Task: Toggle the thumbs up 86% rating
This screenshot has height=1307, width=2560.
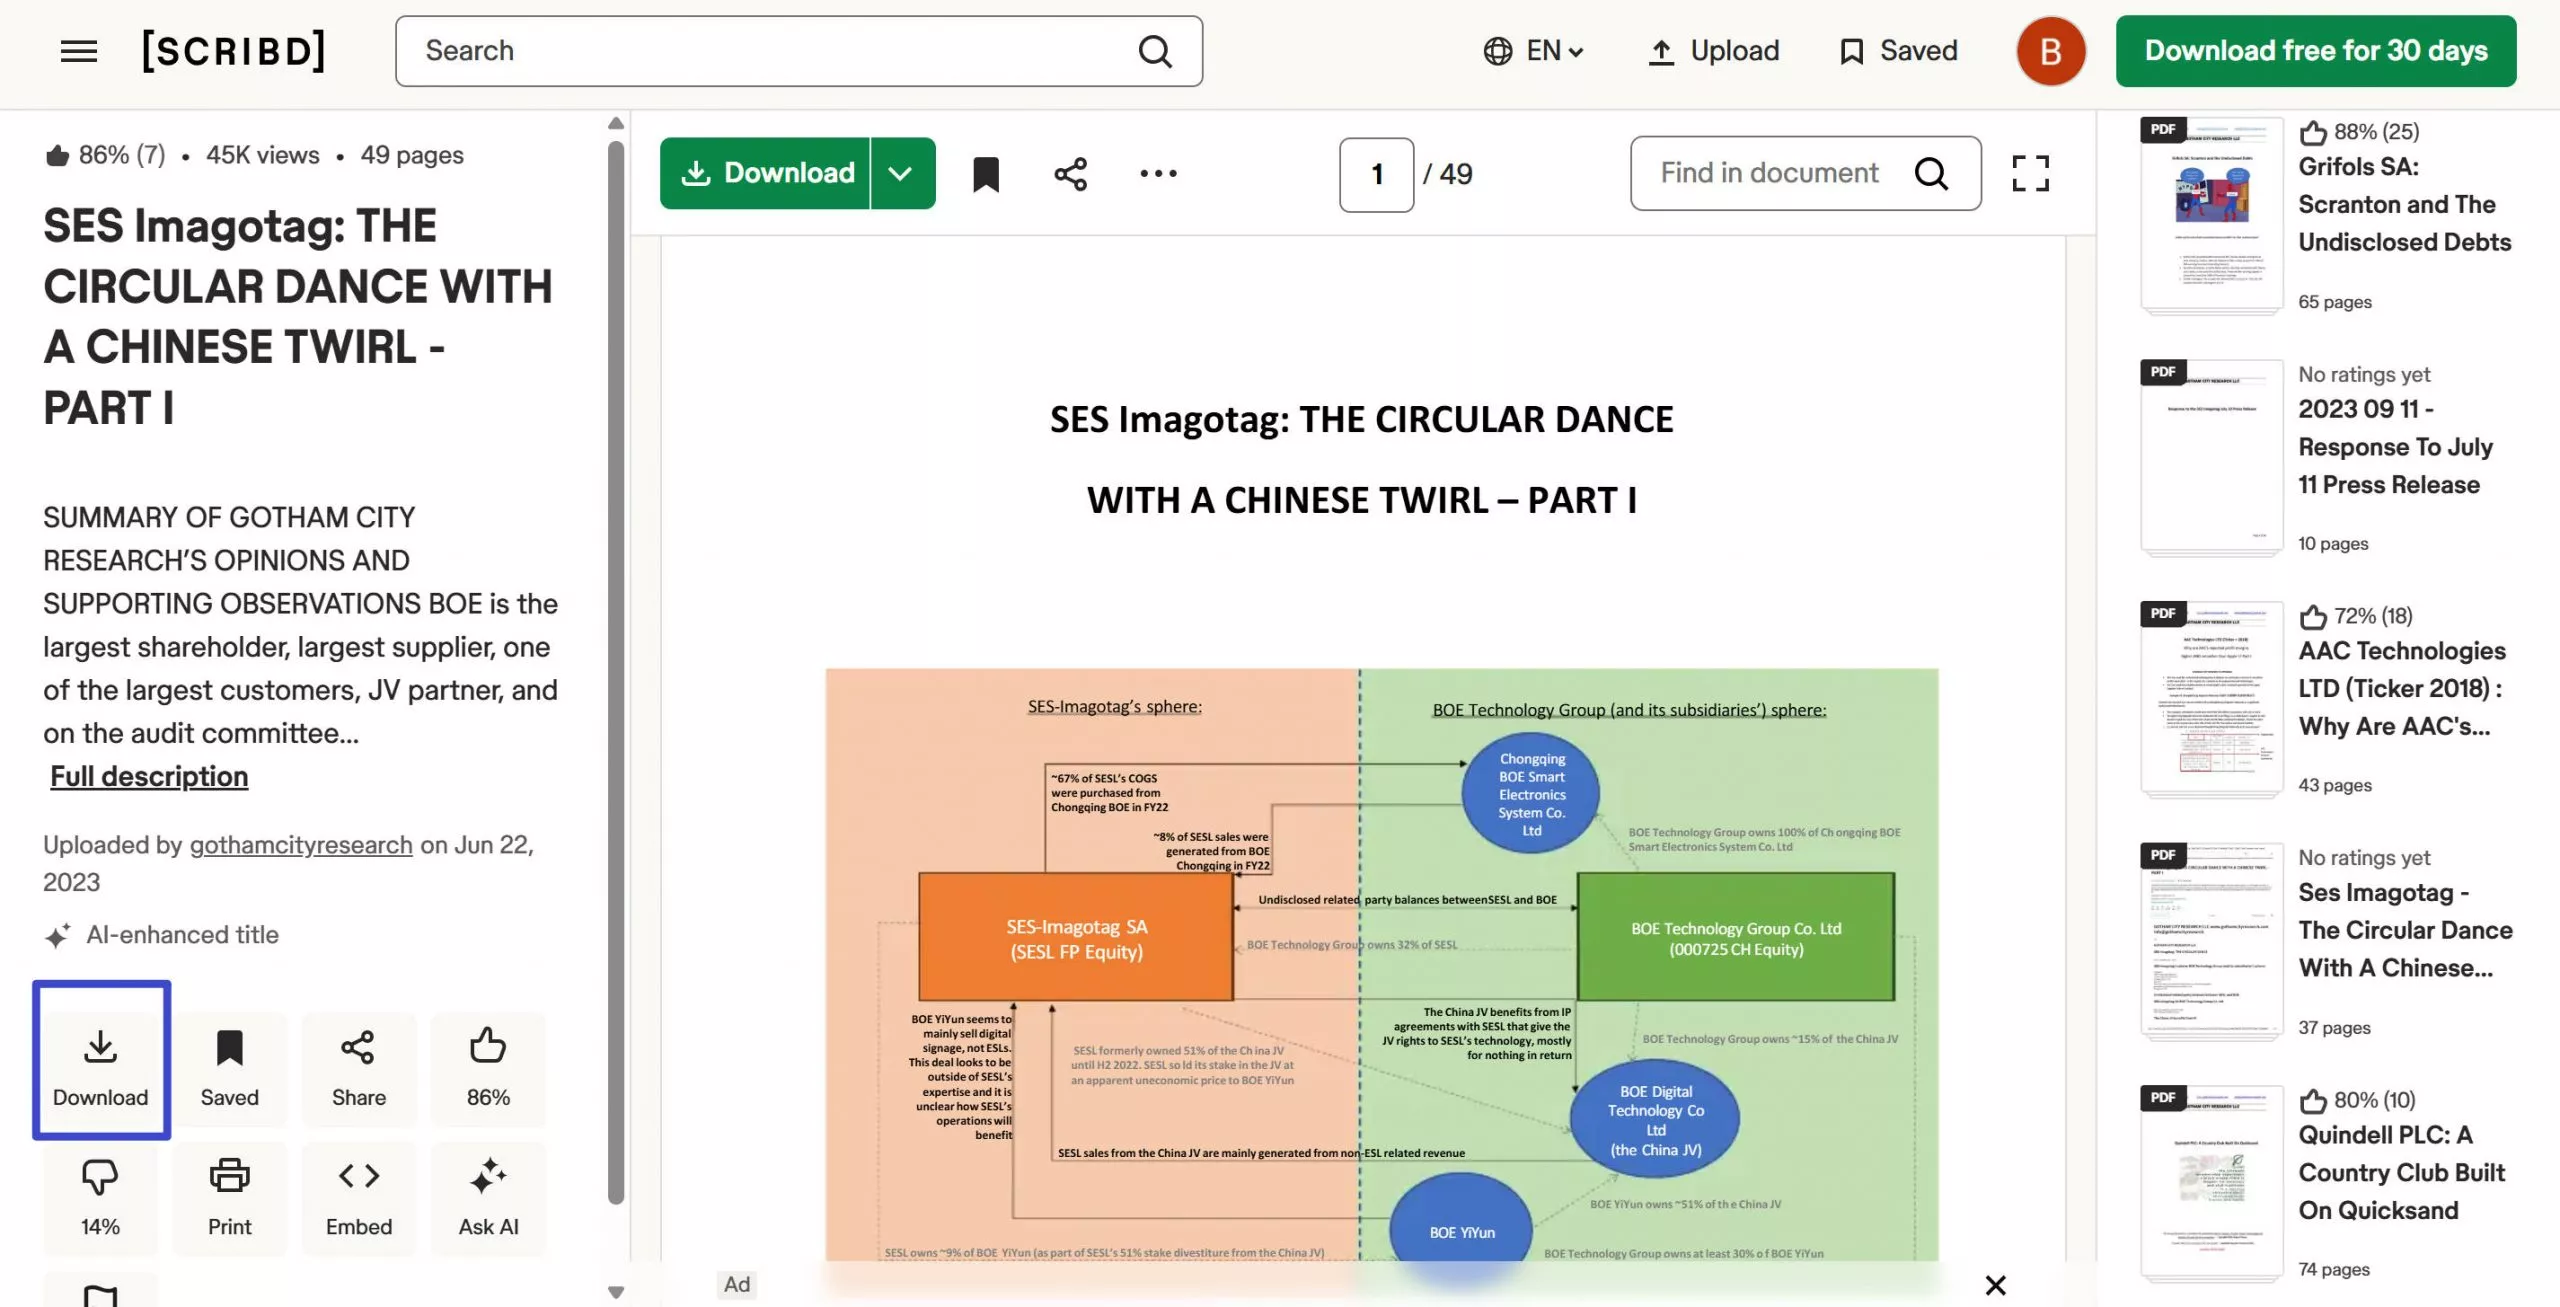Action: (x=488, y=1067)
